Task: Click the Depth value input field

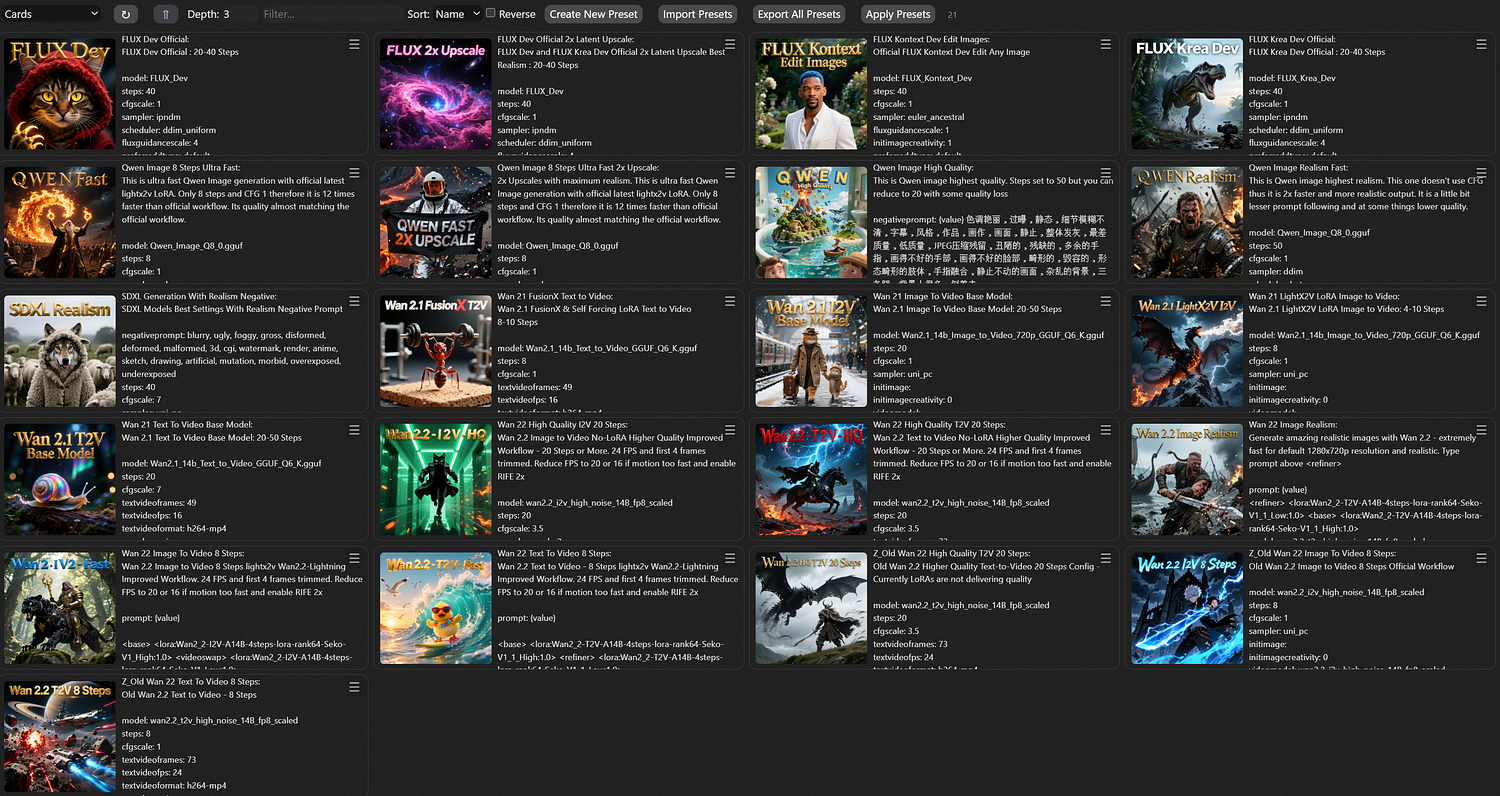Action: click(238, 14)
